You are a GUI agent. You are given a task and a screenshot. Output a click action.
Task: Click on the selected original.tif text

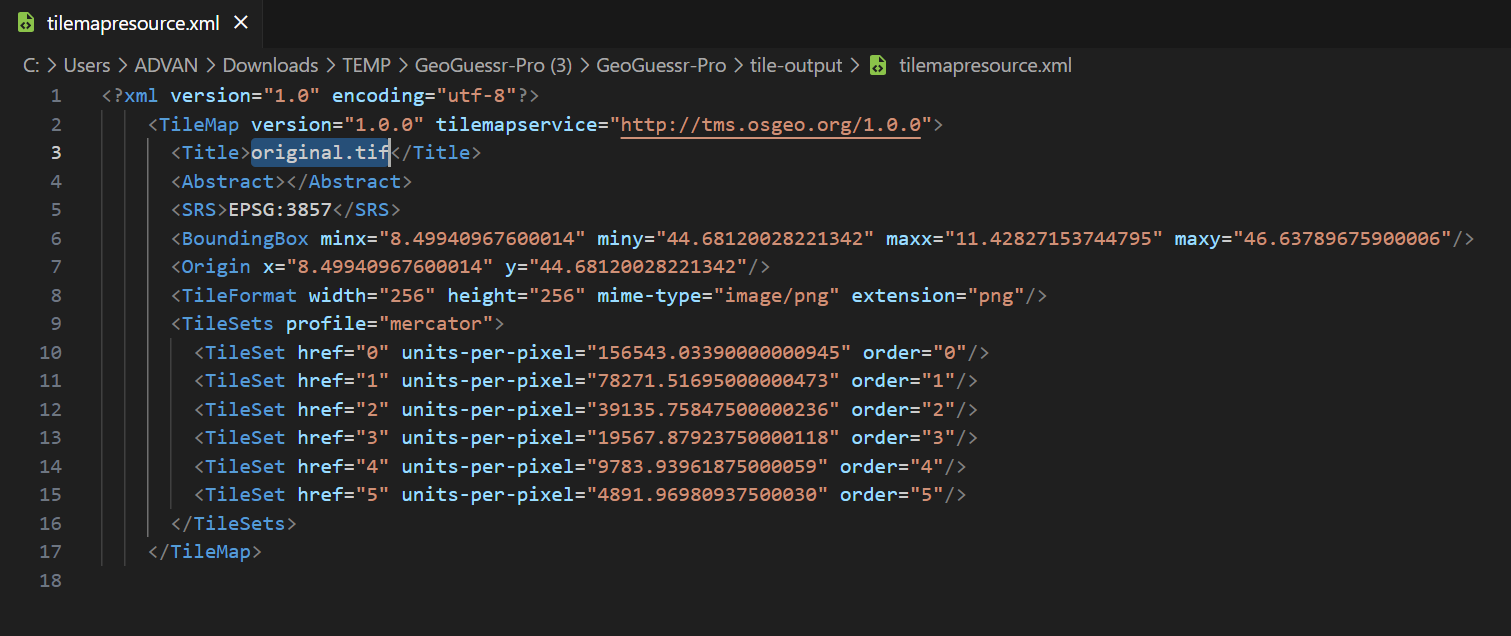point(319,153)
